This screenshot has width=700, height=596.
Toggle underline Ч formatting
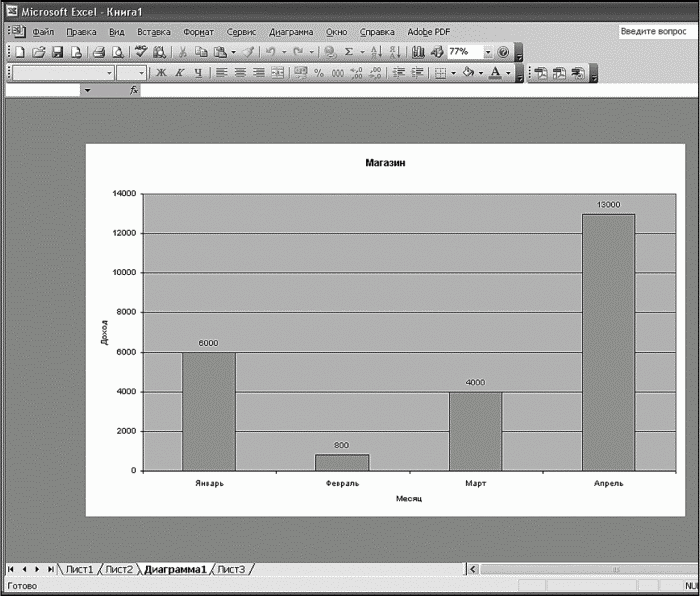point(199,73)
